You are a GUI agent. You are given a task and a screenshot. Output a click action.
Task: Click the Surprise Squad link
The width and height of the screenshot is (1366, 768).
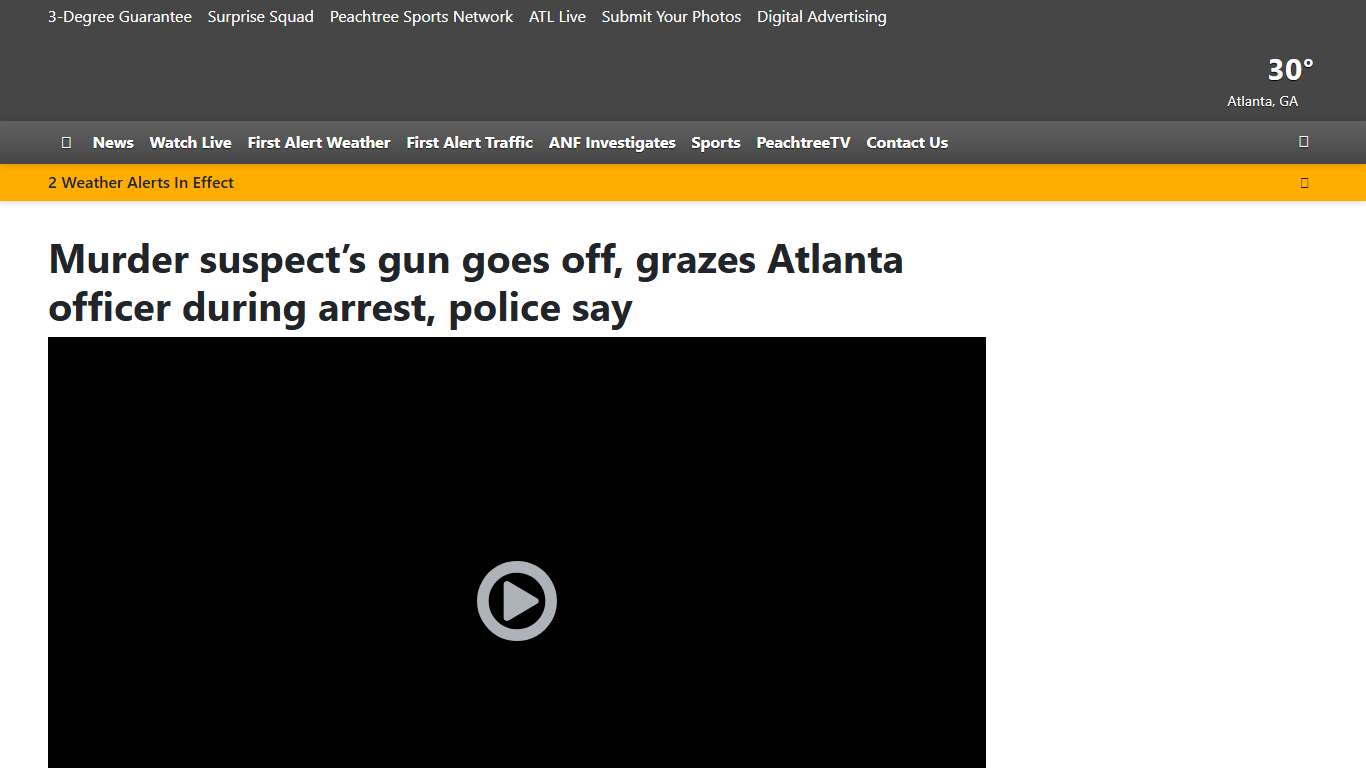point(260,16)
